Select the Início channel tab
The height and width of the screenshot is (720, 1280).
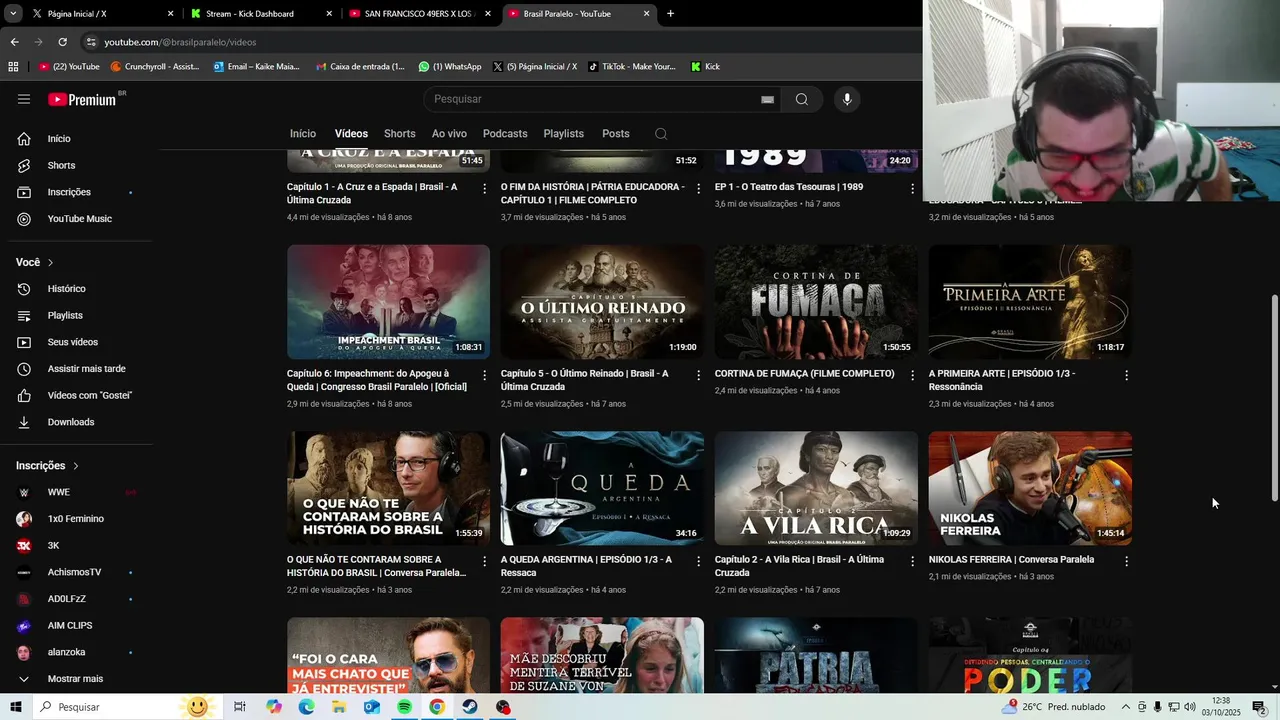tap(303, 134)
